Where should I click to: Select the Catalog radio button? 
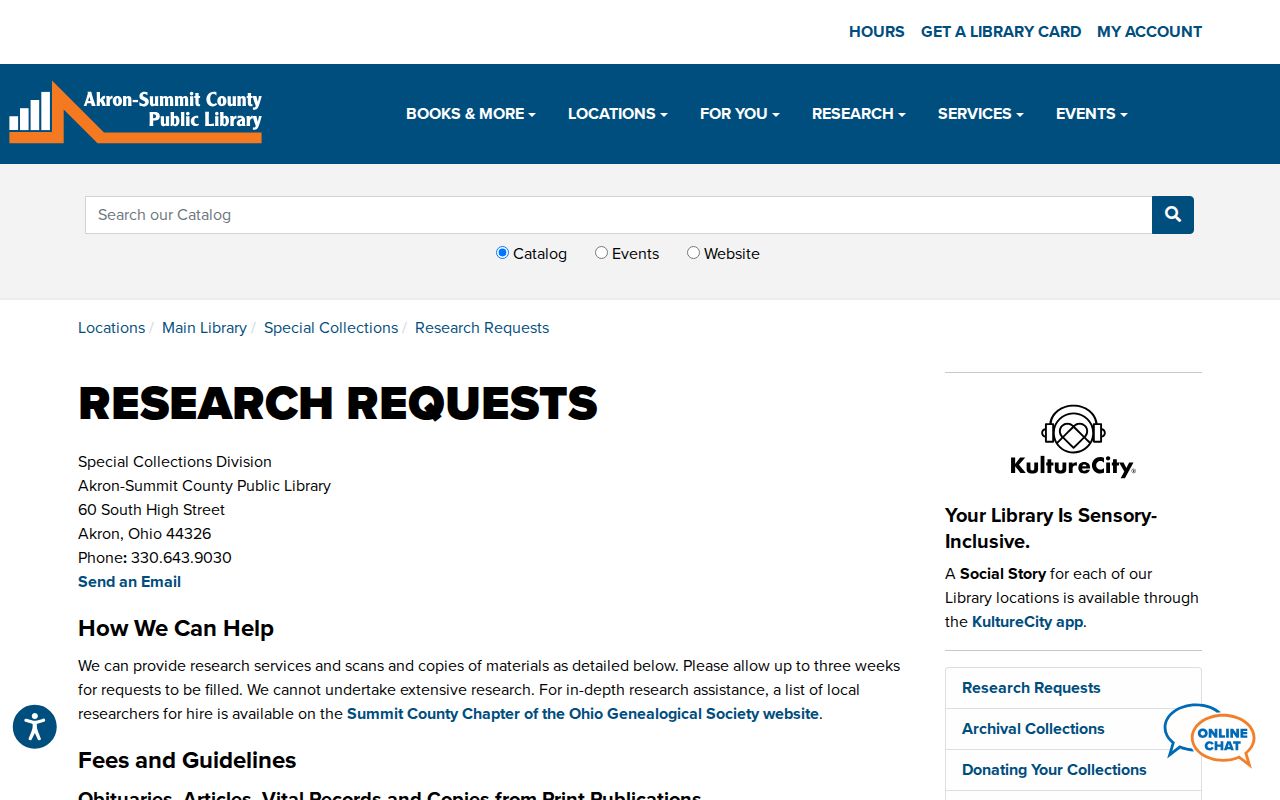pyautogui.click(x=503, y=253)
